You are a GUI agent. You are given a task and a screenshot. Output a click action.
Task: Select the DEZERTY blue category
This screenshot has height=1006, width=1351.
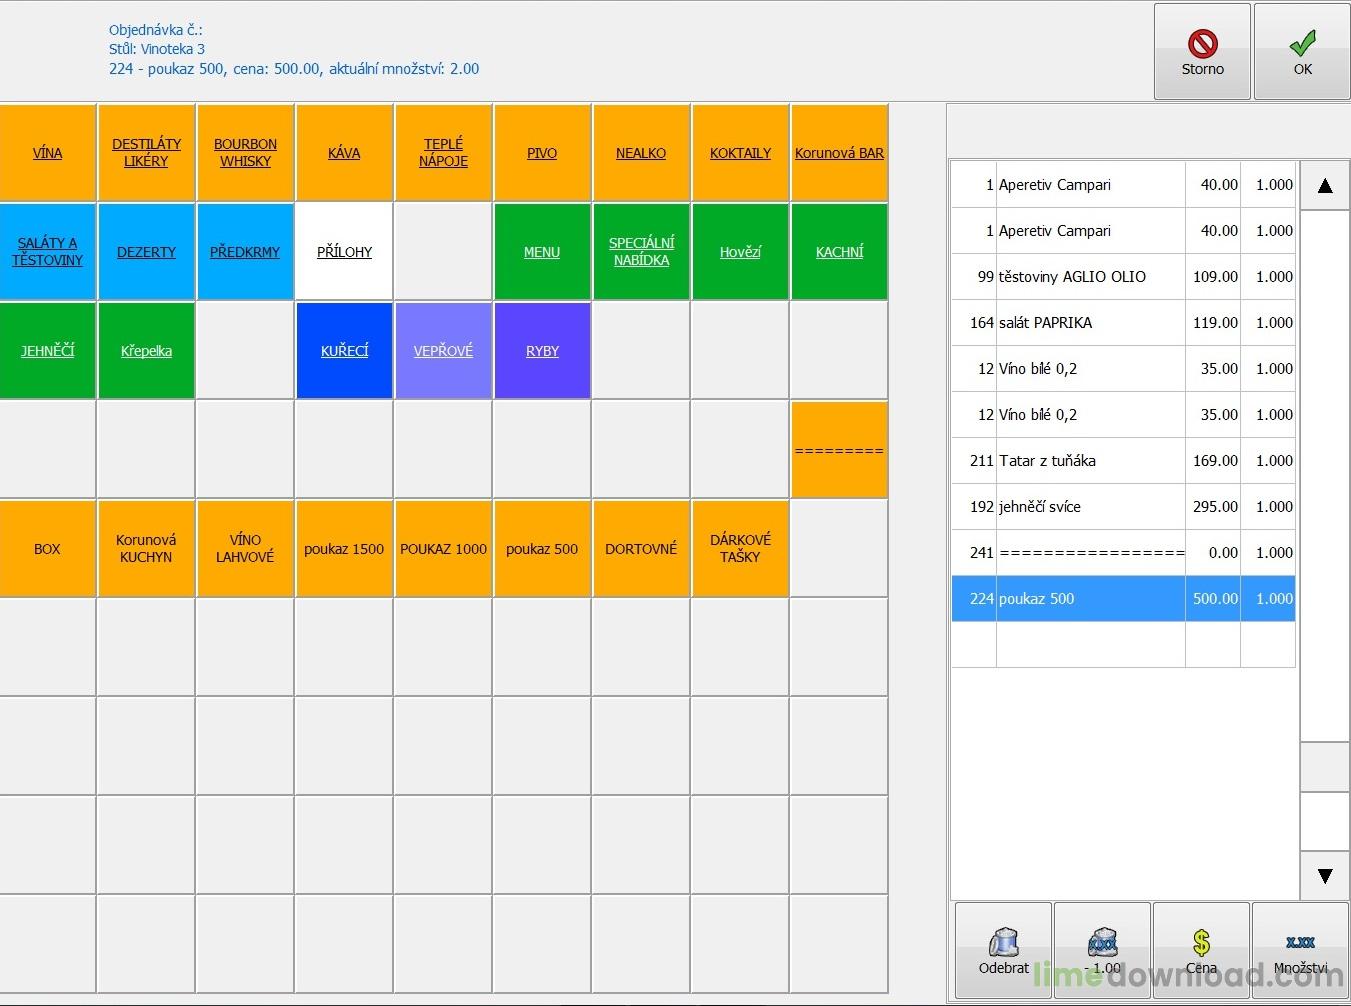point(146,252)
